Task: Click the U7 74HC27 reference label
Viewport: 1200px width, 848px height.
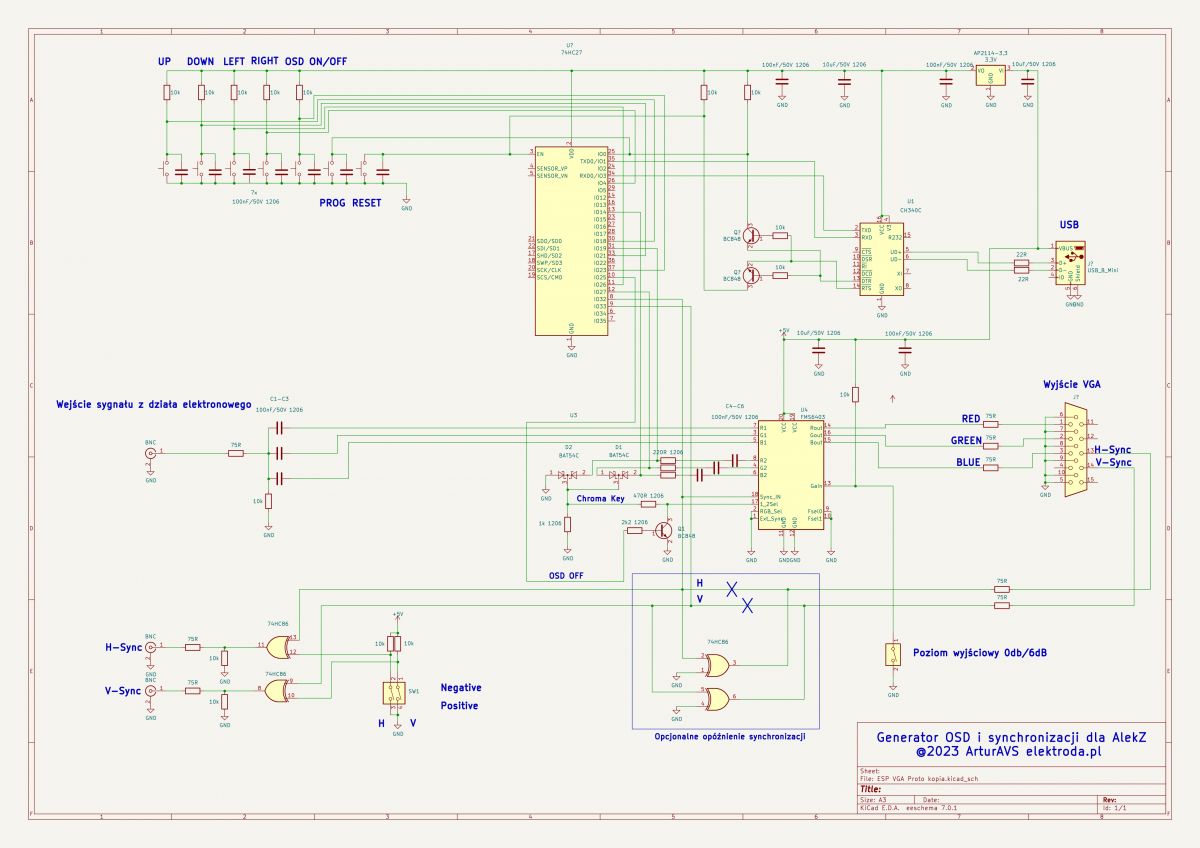Action: (x=570, y=49)
